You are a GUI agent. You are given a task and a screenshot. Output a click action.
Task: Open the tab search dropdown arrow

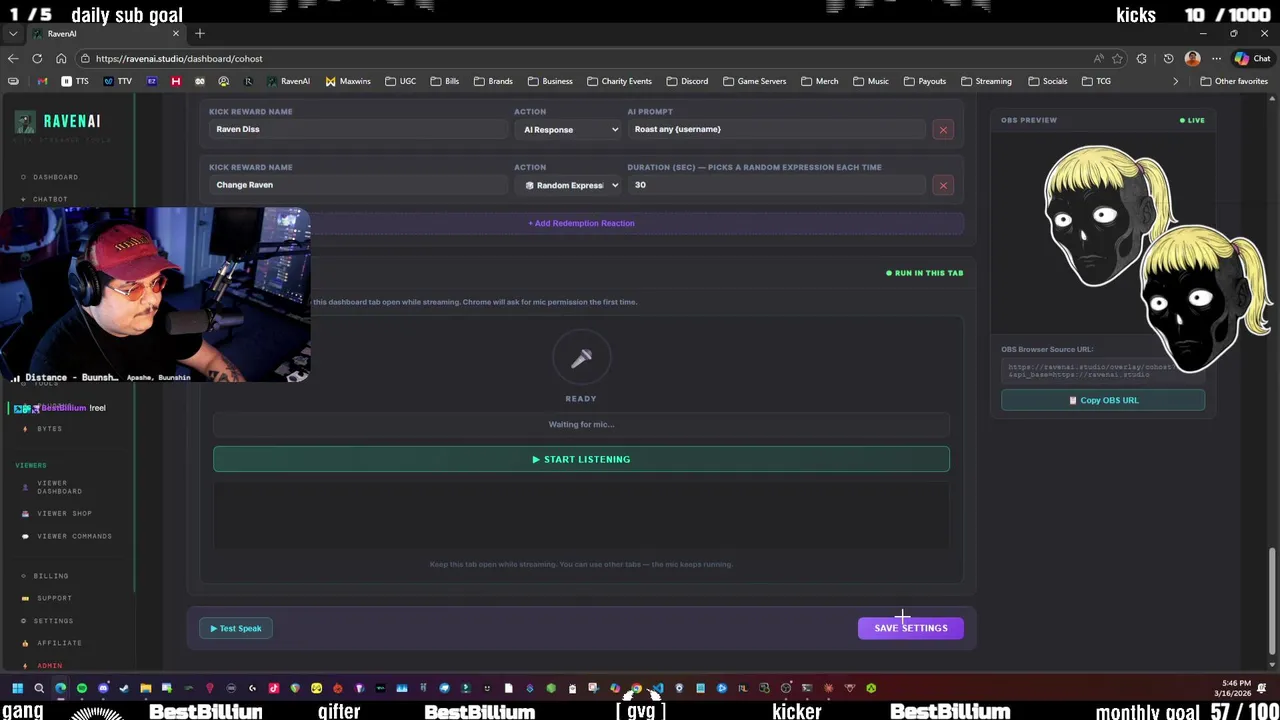coord(12,34)
